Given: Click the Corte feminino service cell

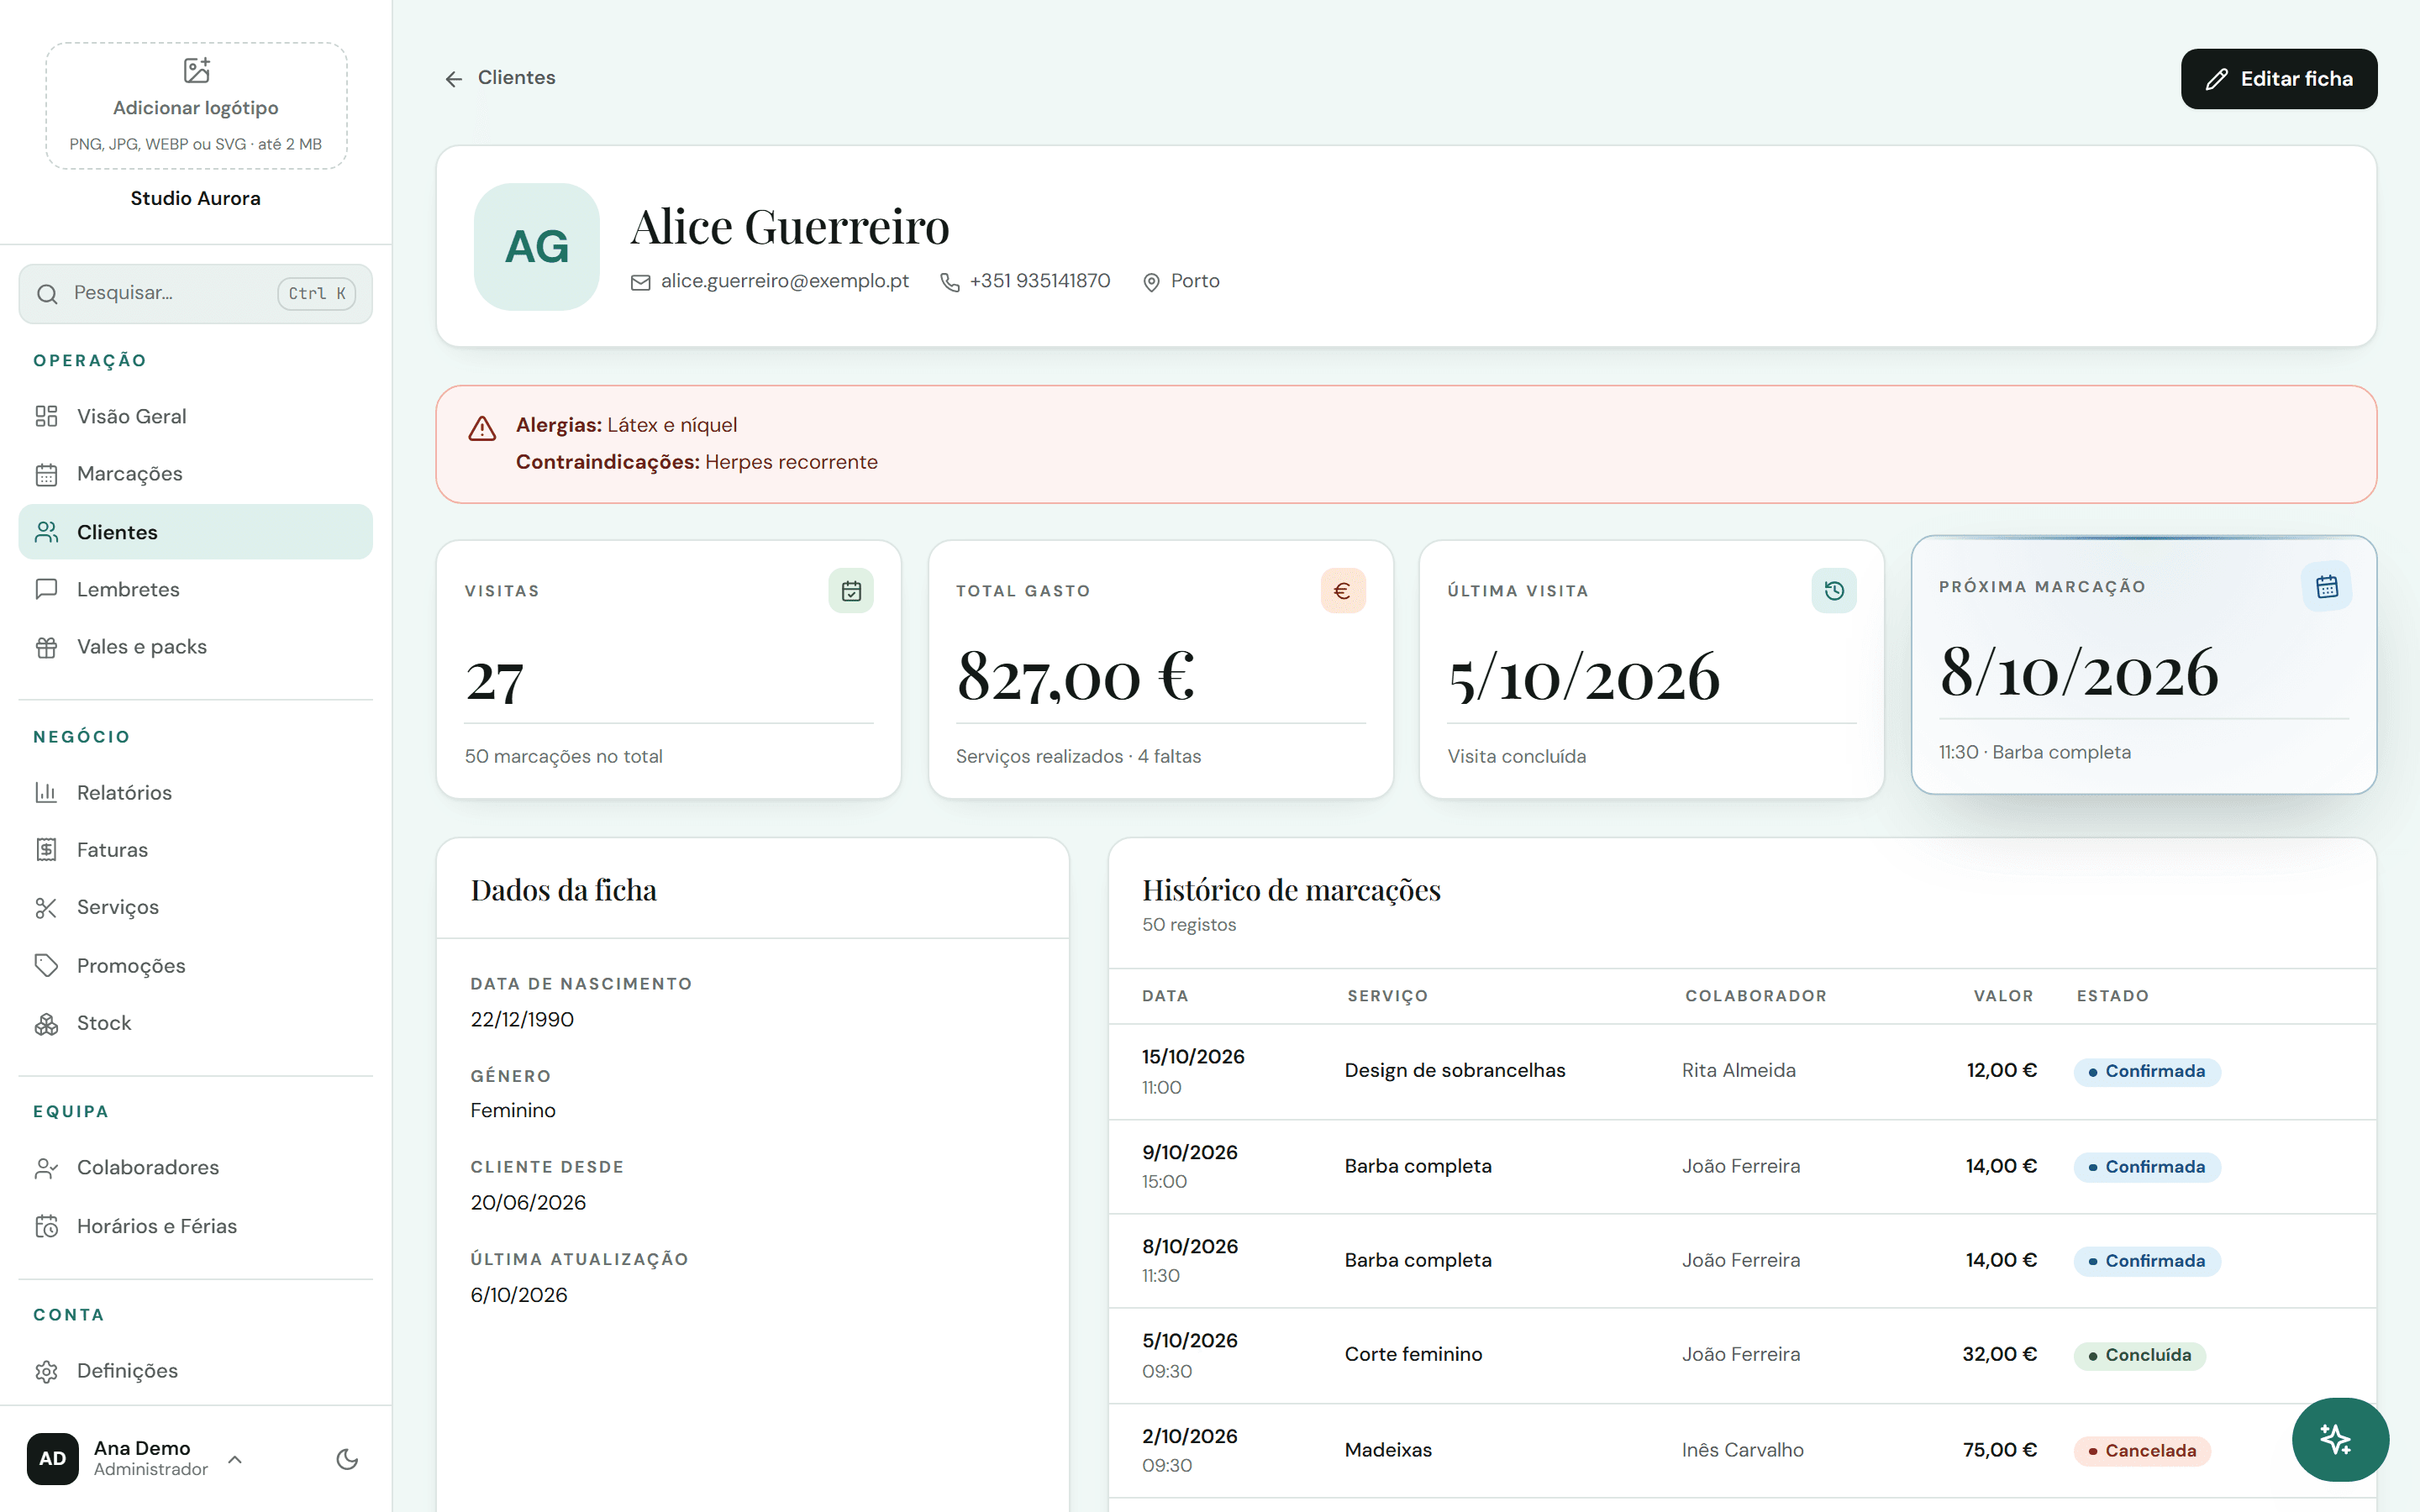Looking at the screenshot, I should click(x=1414, y=1354).
